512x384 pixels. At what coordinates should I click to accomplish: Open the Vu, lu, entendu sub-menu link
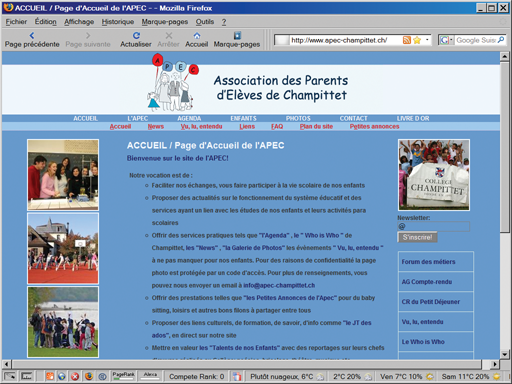coord(201,126)
